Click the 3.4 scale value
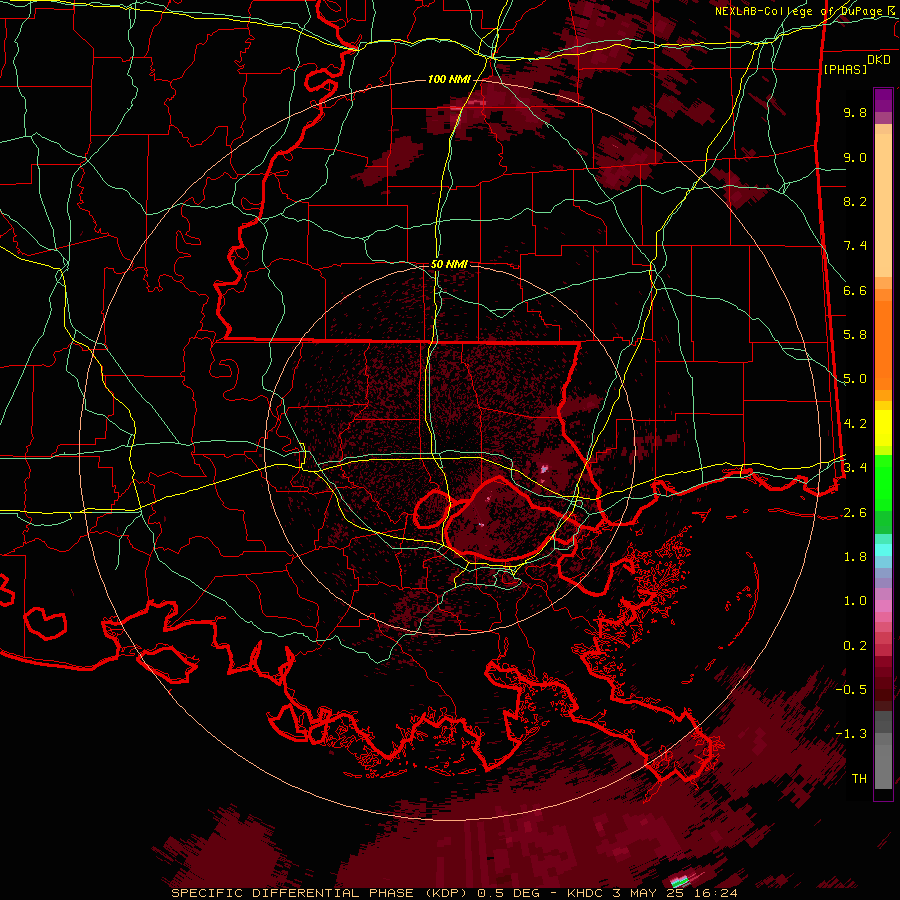900x900 pixels. [x=855, y=468]
